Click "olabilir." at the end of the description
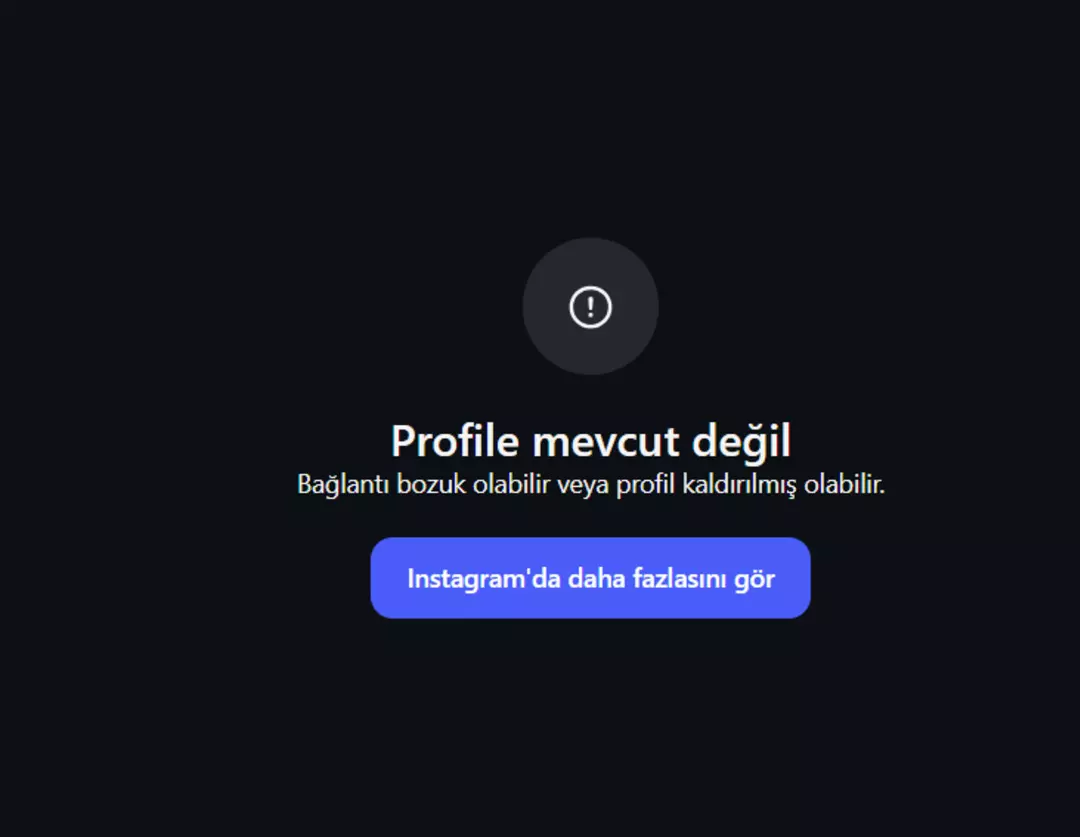The height and width of the screenshot is (837, 1080). pyautogui.click(x=844, y=484)
